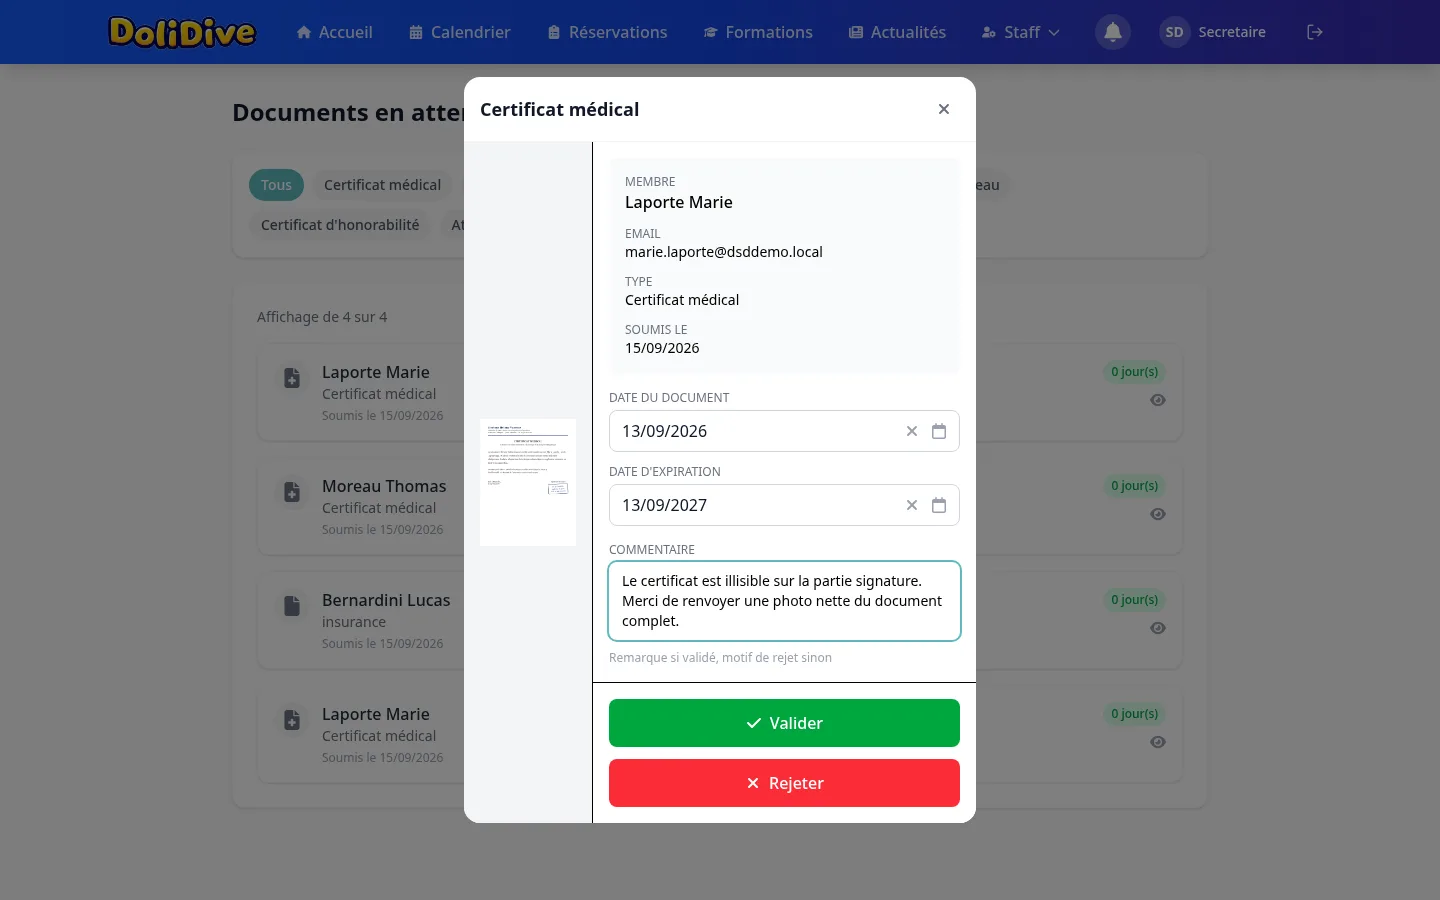
Task: Open Formations section
Action: pos(758,32)
